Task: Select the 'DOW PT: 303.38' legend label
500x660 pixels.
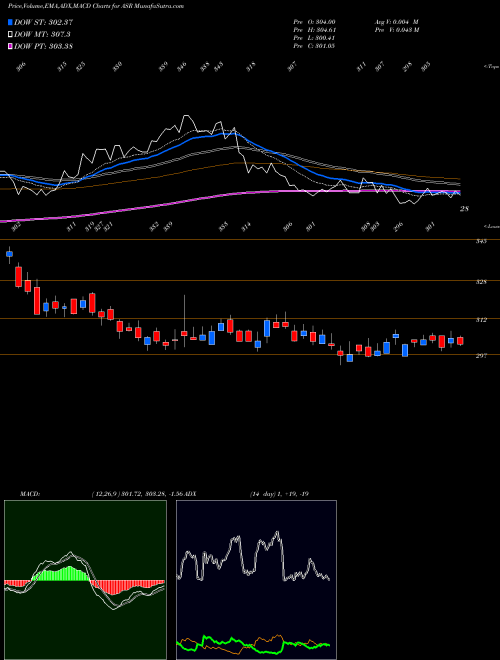Action: pyautogui.click(x=43, y=46)
